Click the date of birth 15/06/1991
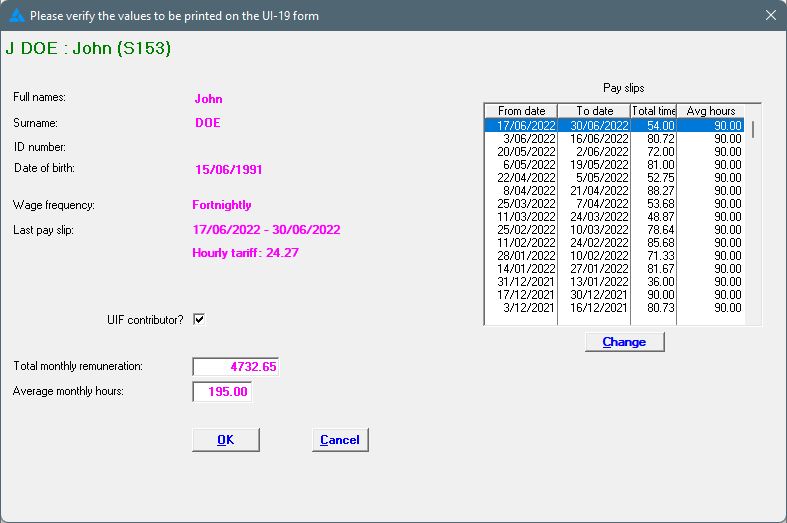The width and height of the screenshot is (787, 523). point(228,170)
